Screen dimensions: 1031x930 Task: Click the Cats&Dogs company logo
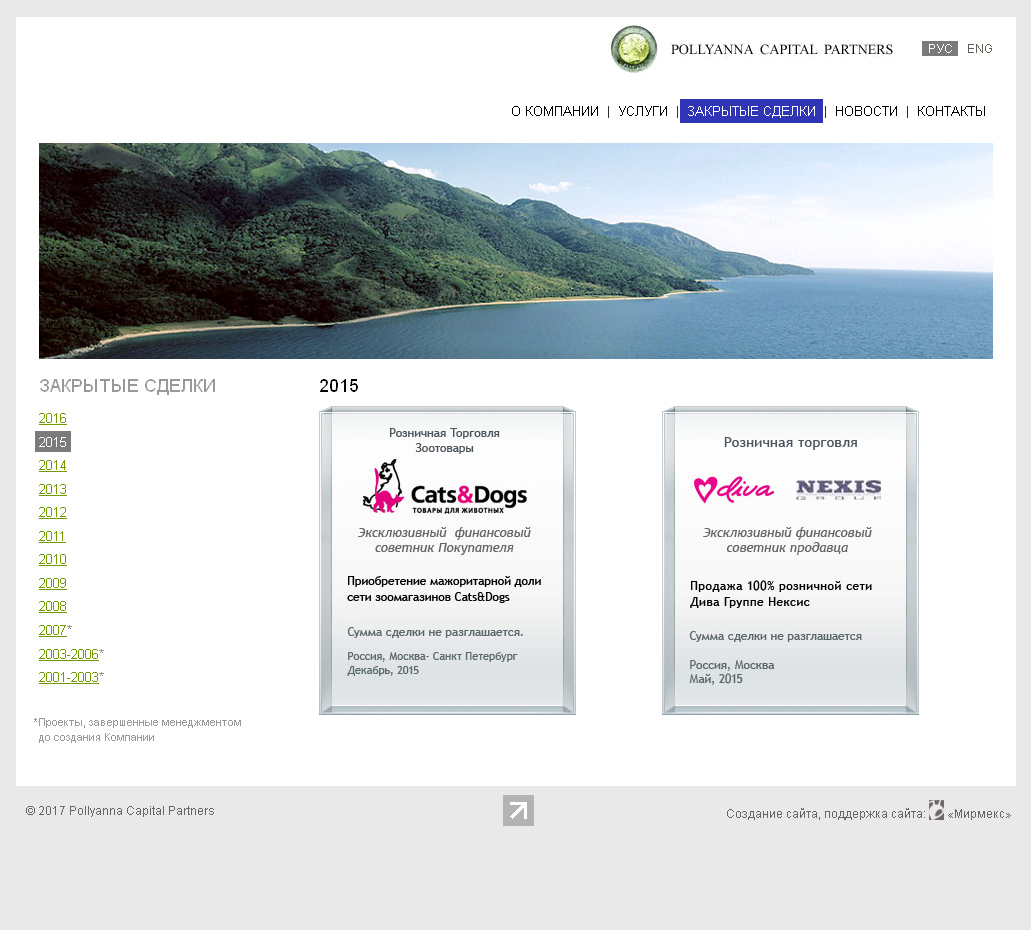(x=445, y=487)
